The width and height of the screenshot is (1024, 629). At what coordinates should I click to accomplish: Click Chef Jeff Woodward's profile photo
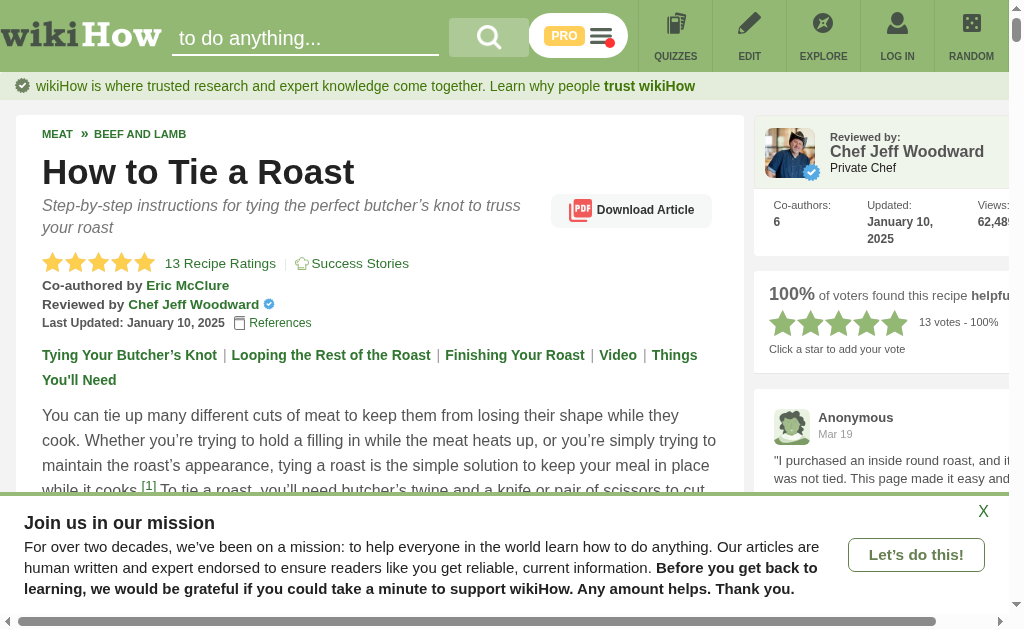790,153
